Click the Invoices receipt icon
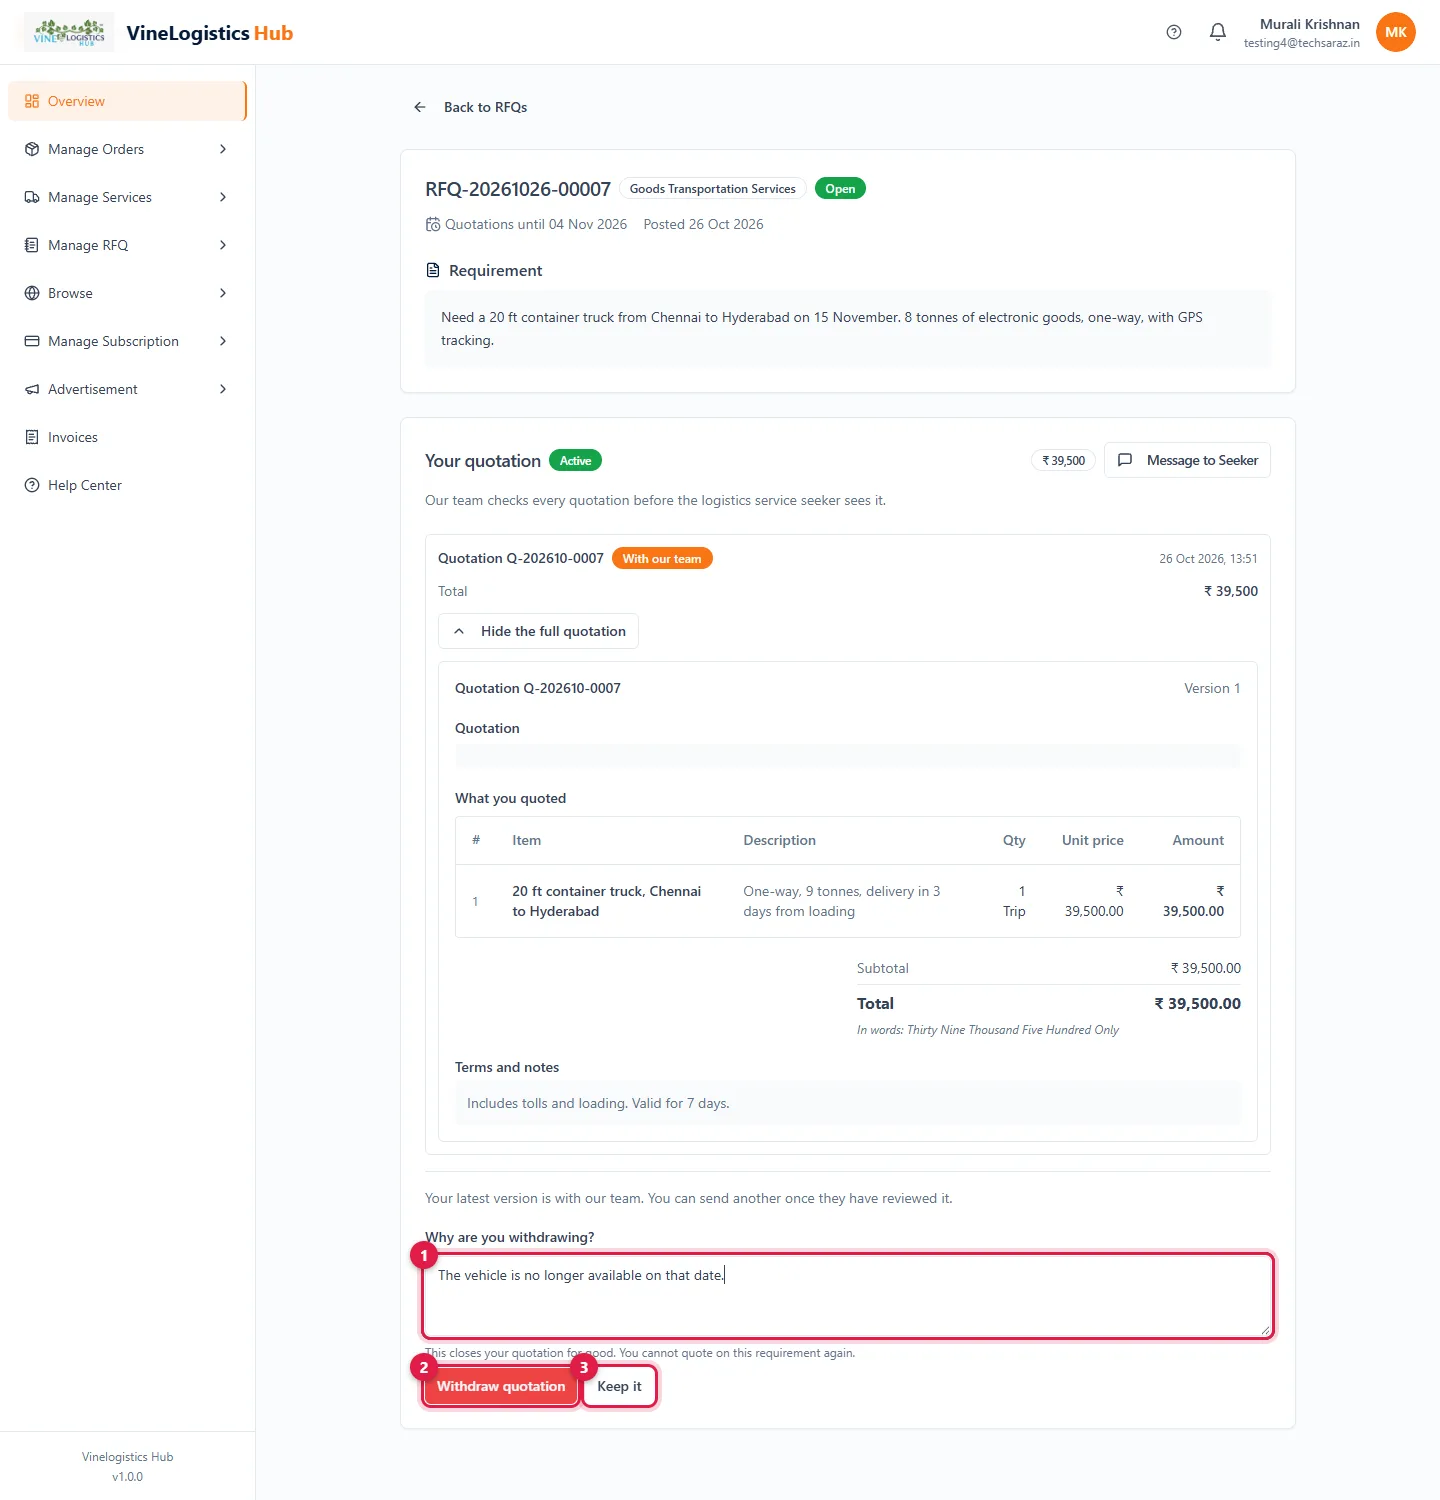 (32, 437)
